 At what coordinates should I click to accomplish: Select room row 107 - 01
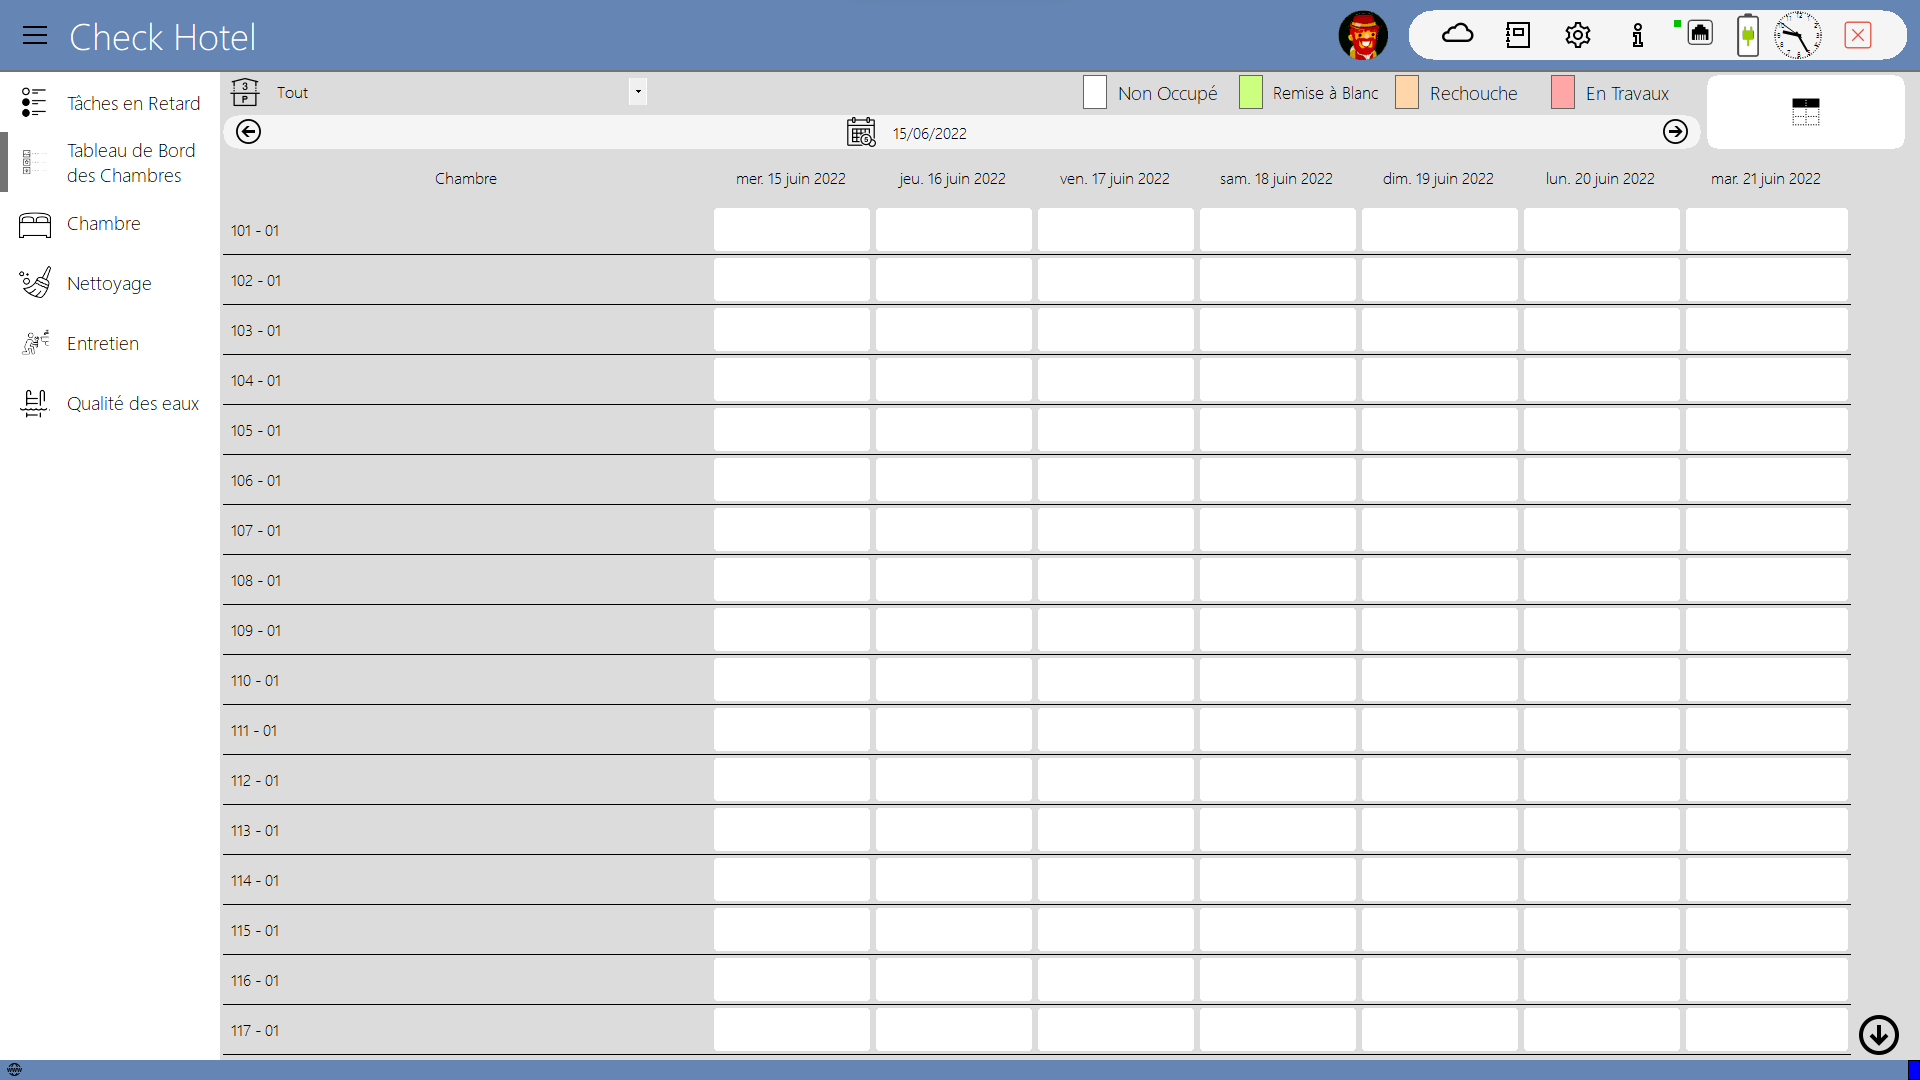click(x=1036, y=530)
